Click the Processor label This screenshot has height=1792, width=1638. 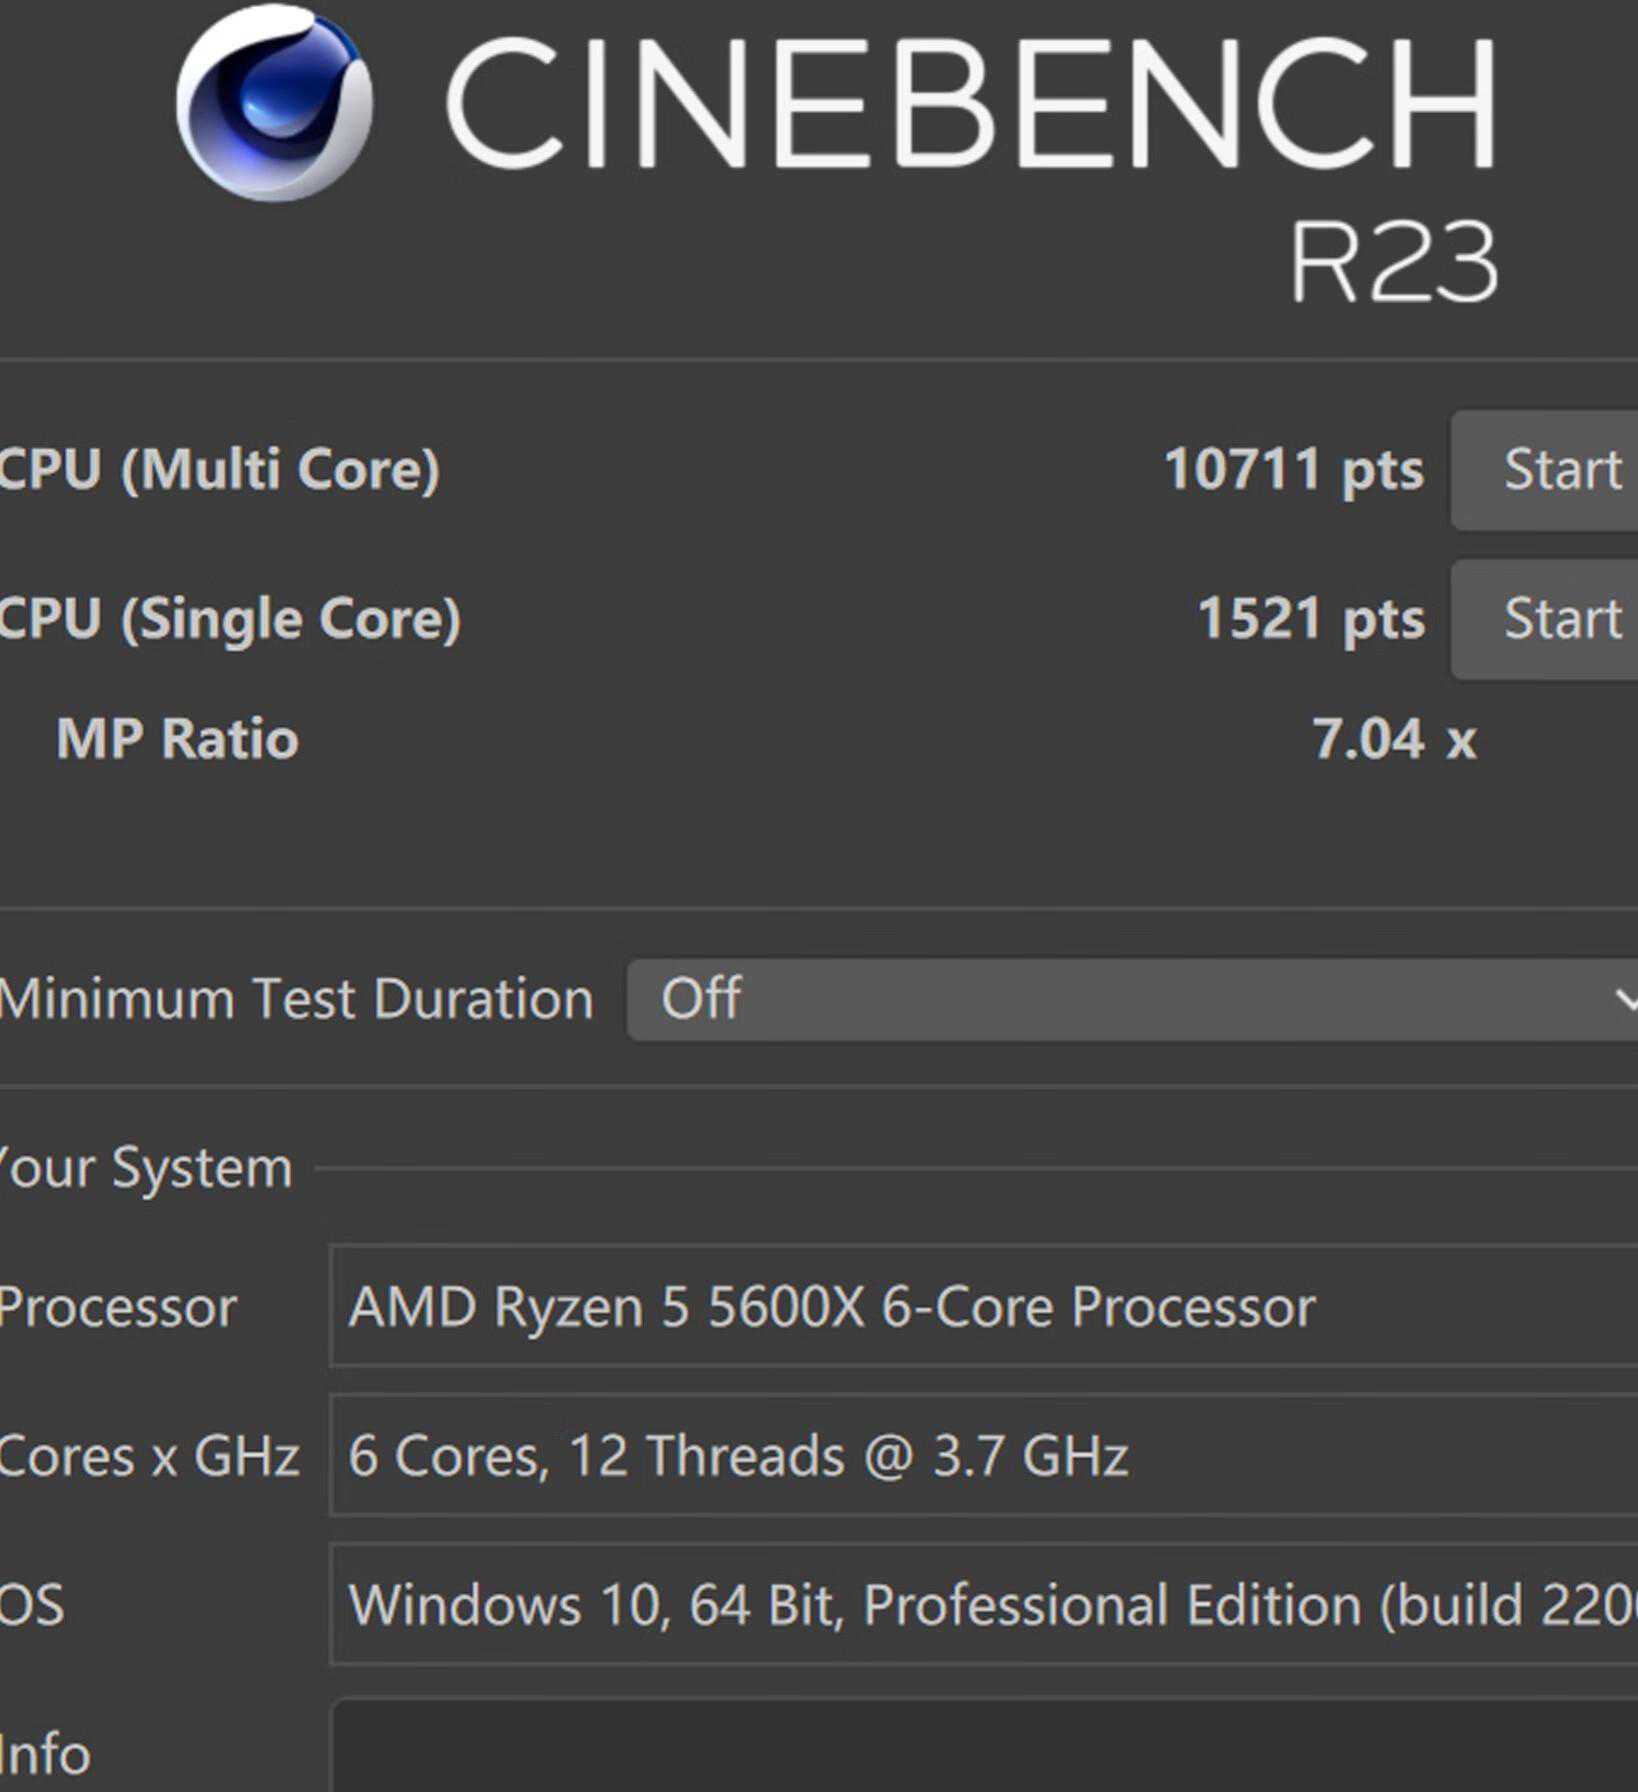(x=118, y=1307)
